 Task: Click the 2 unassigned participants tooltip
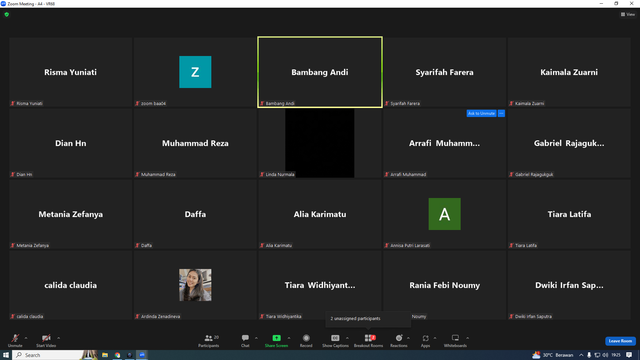point(368,319)
